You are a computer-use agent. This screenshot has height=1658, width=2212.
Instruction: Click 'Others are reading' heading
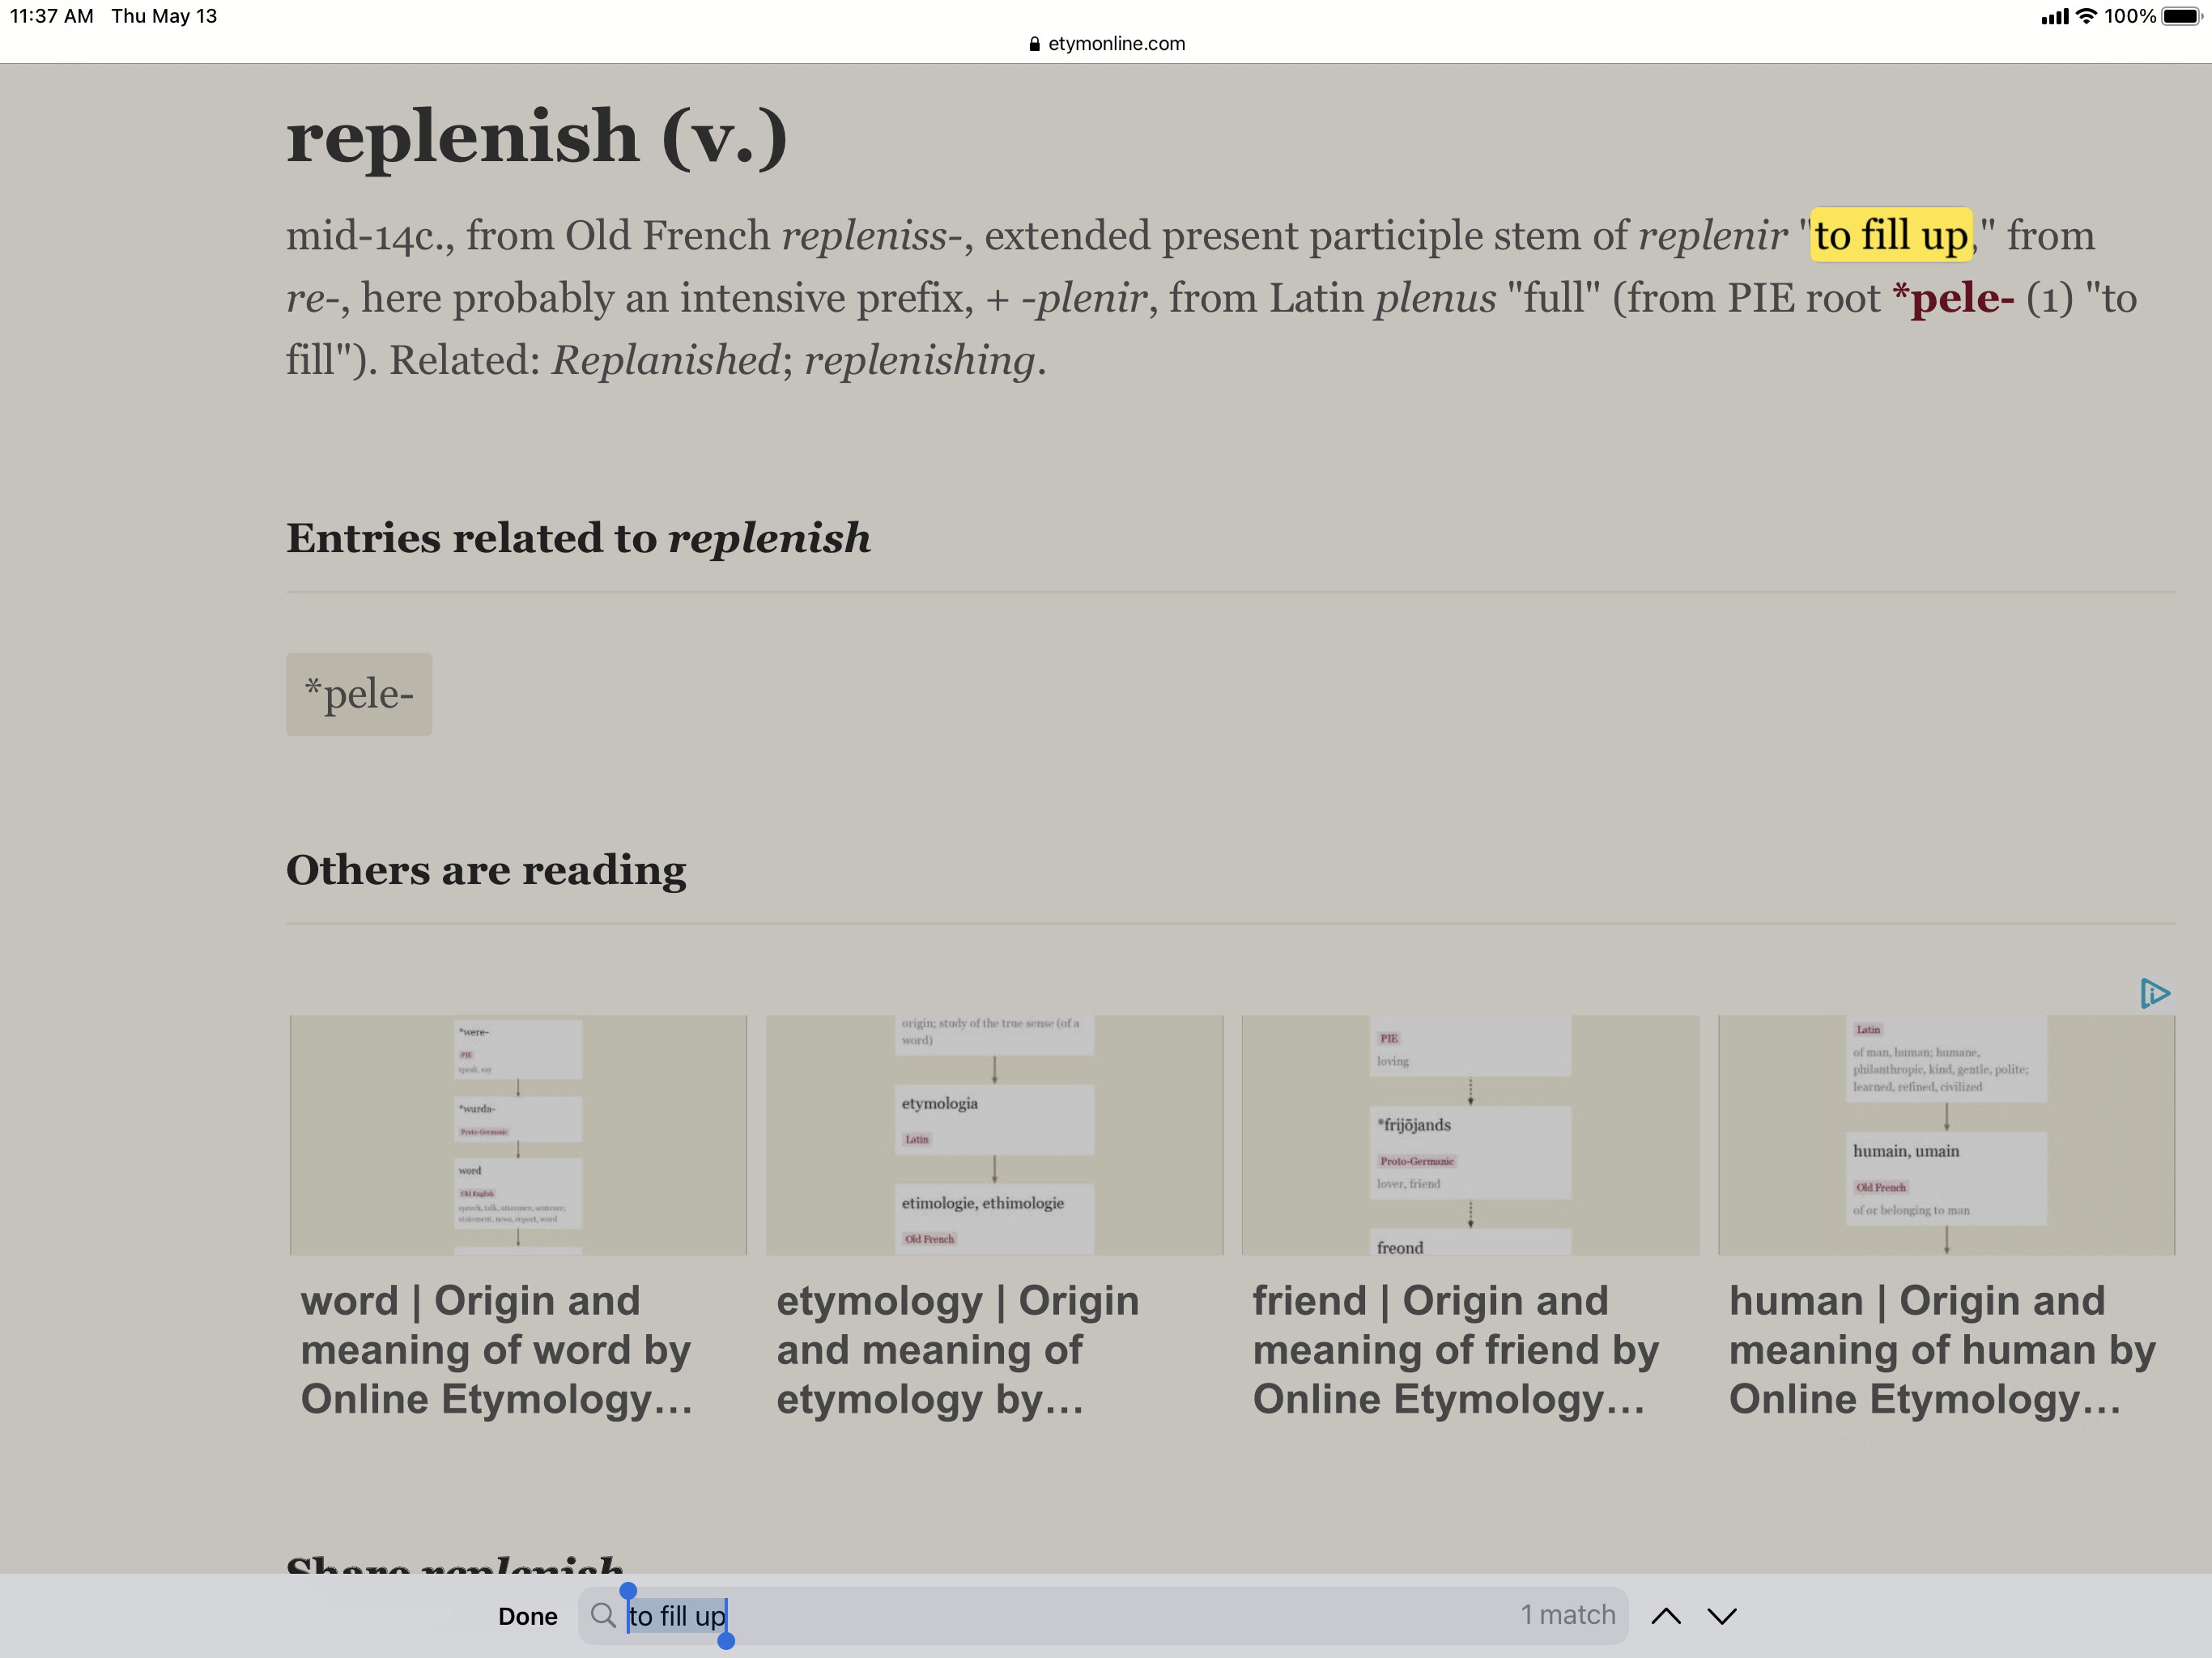pos(486,870)
